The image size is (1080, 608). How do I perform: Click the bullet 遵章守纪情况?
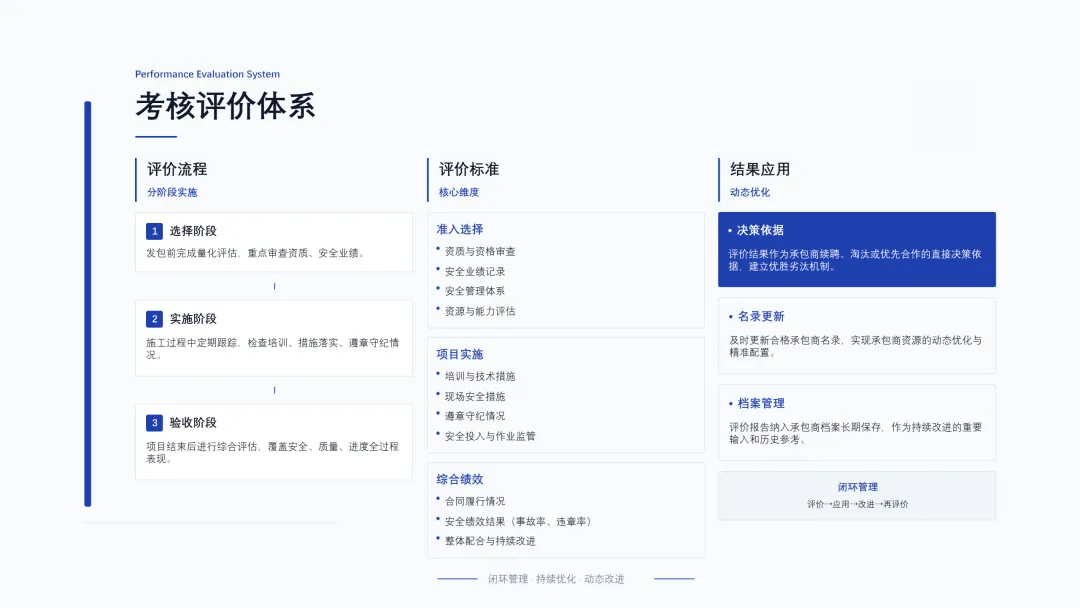475,416
